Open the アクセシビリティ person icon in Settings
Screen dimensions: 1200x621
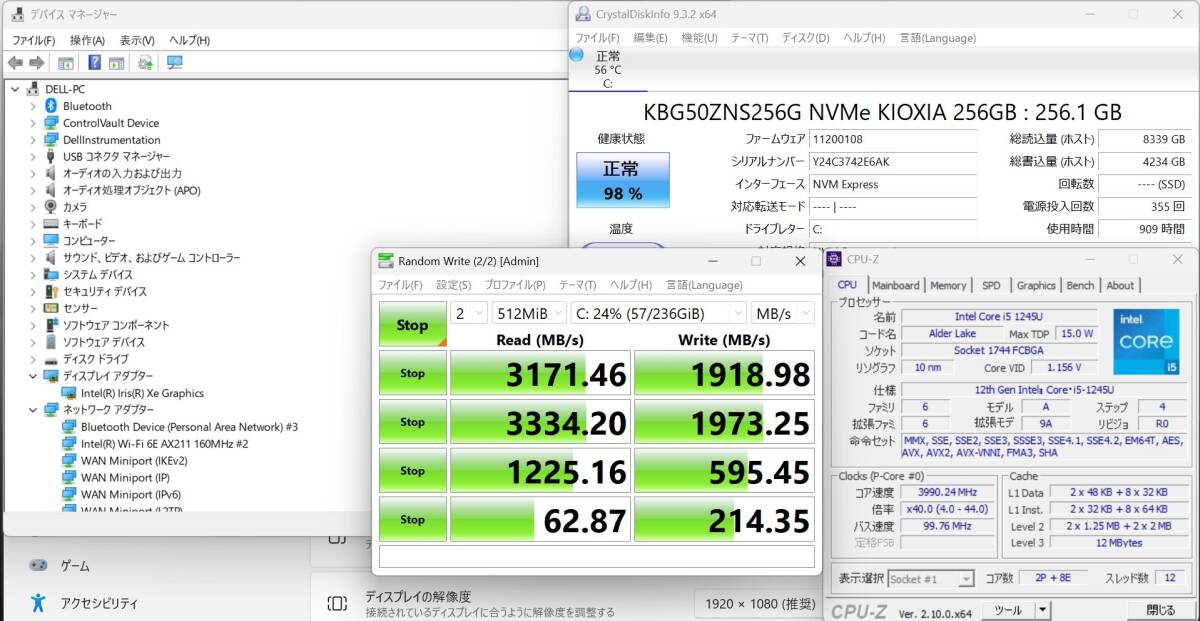[x=38, y=603]
